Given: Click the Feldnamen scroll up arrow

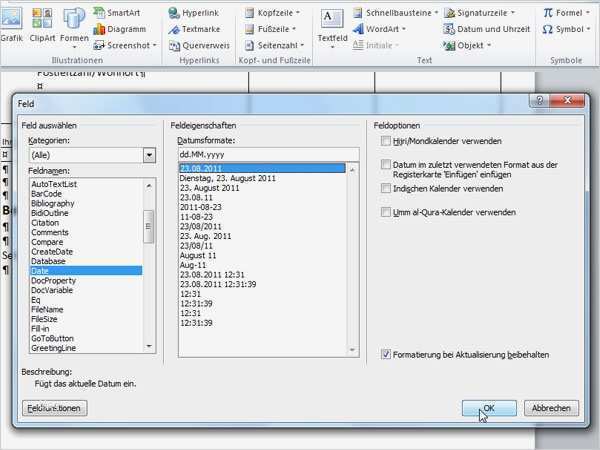Looking at the screenshot, I should pyautogui.click(x=149, y=186).
